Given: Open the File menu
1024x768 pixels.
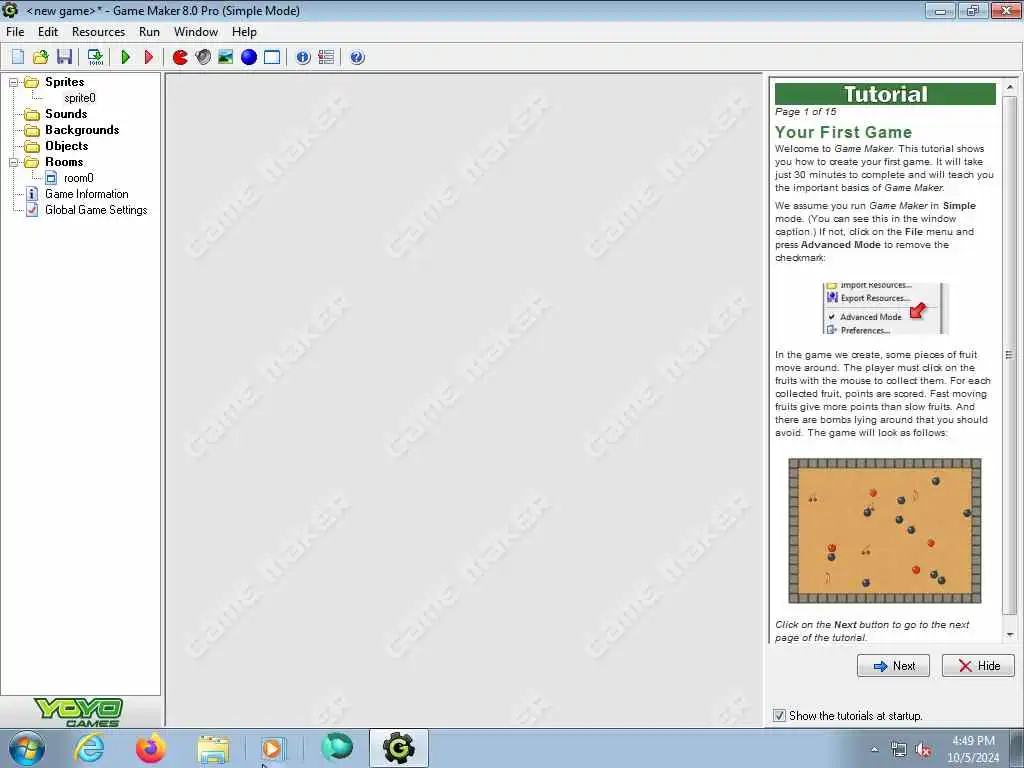Looking at the screenshot, I should [x=15, y=32].
